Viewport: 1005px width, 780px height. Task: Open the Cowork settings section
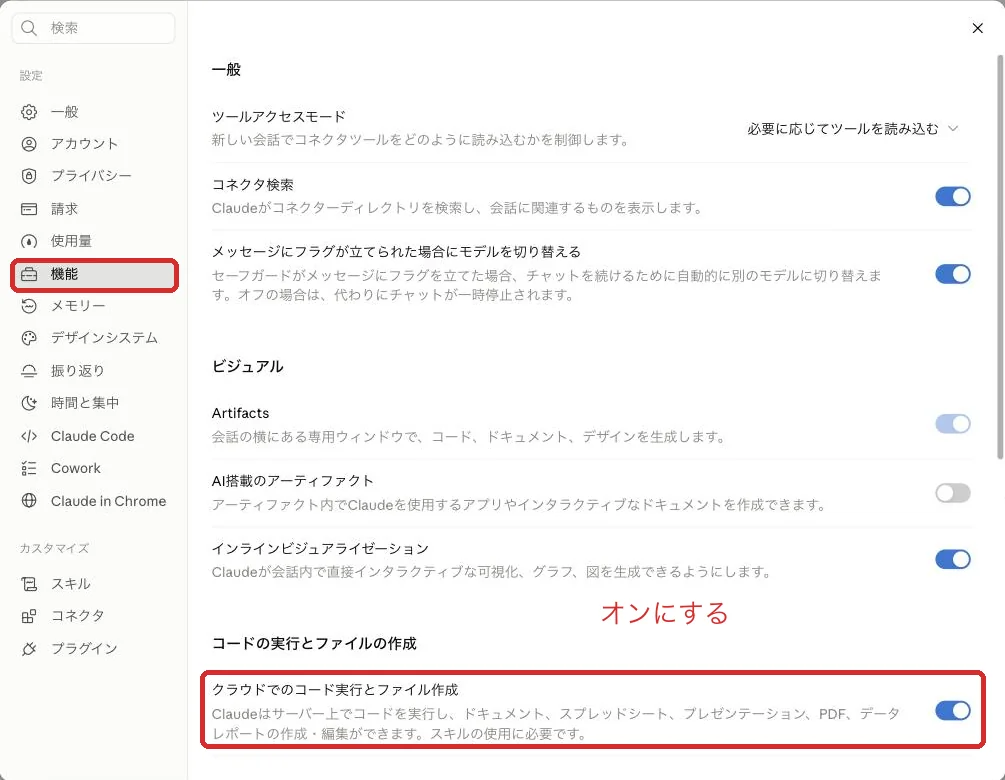(x=94, y=469)
